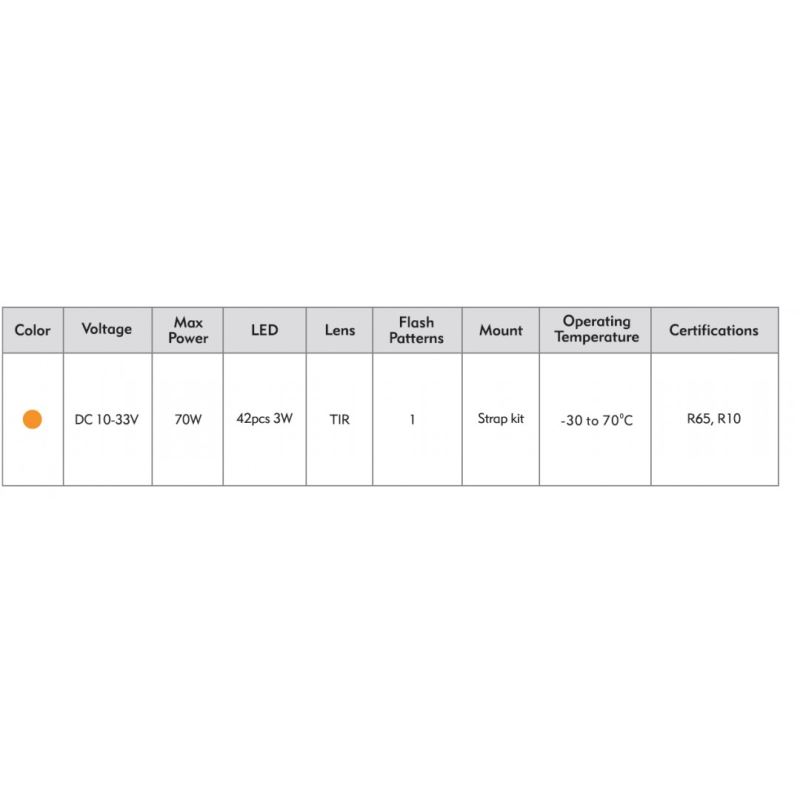Select the TIR lens value

(x=340, y=419)
